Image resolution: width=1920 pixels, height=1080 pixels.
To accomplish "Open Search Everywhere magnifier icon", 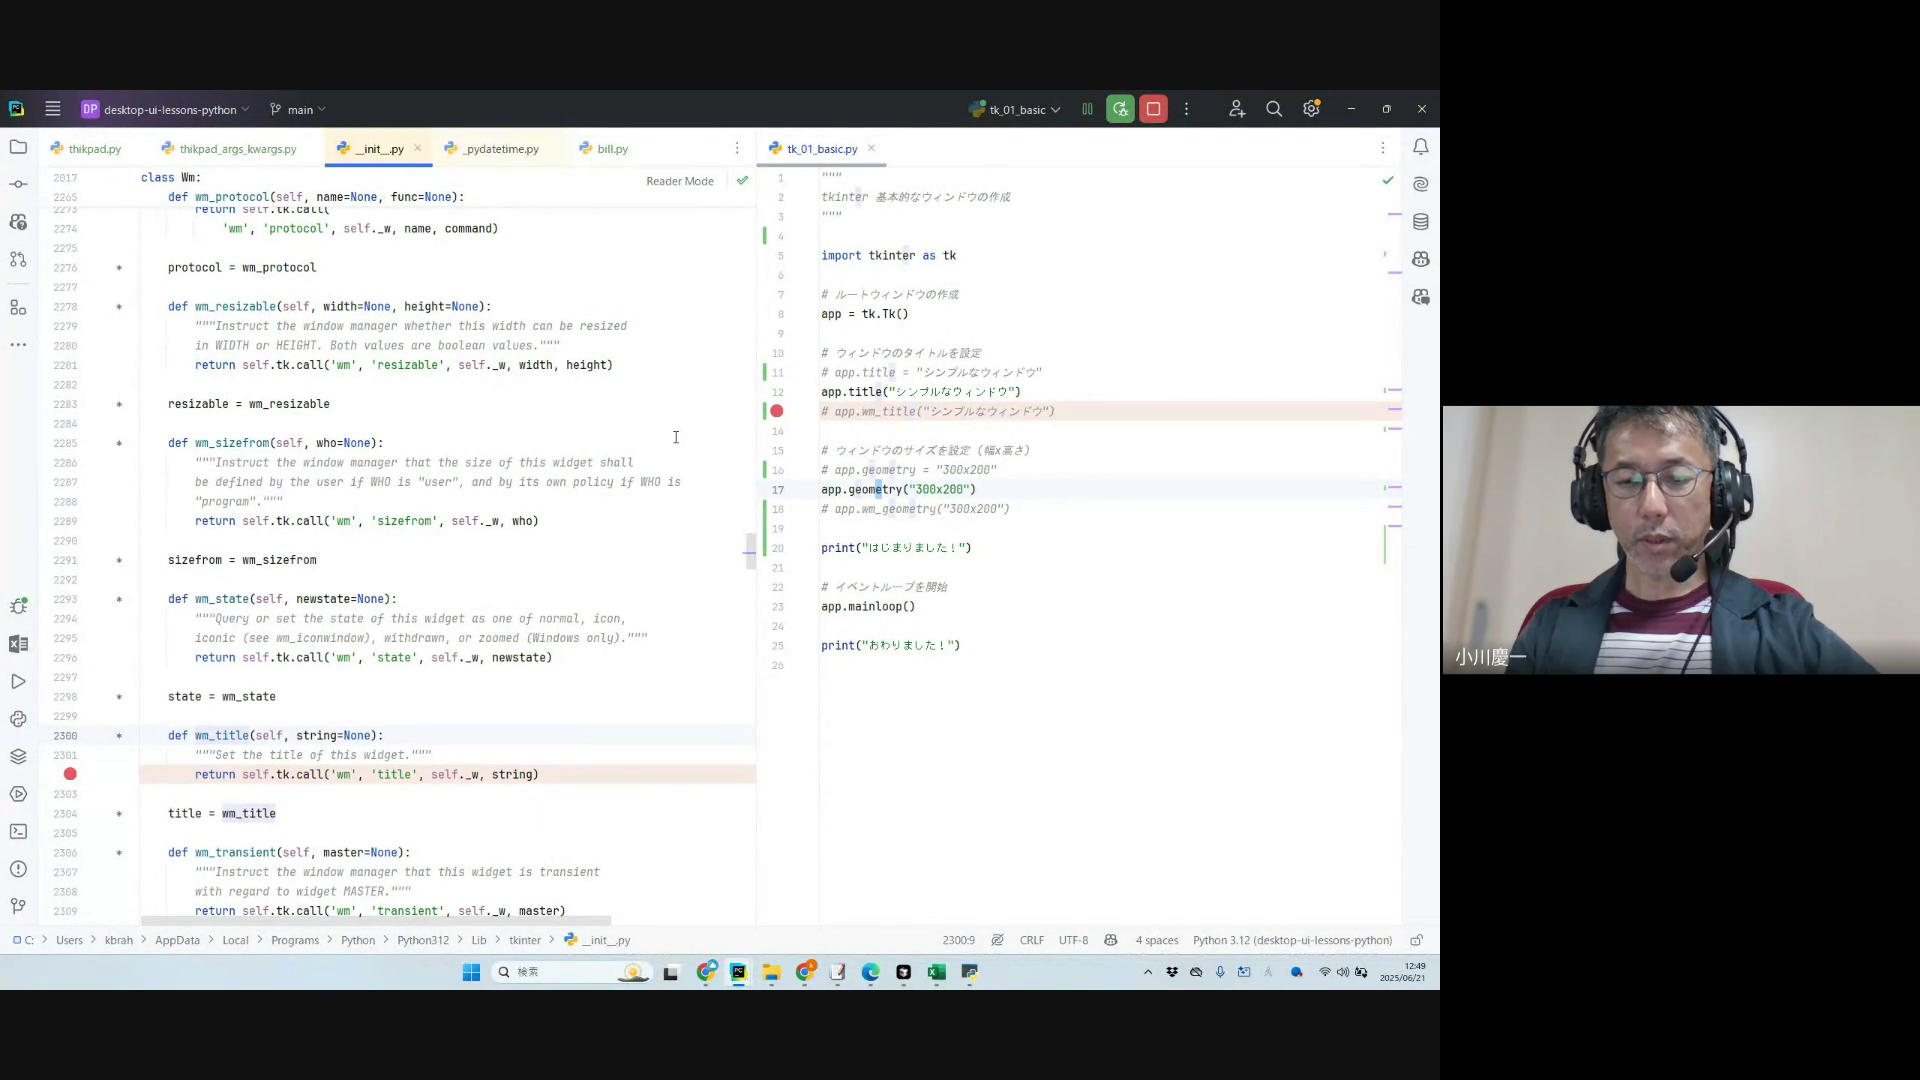I will pyautogui.click(x=1274, y=110).
